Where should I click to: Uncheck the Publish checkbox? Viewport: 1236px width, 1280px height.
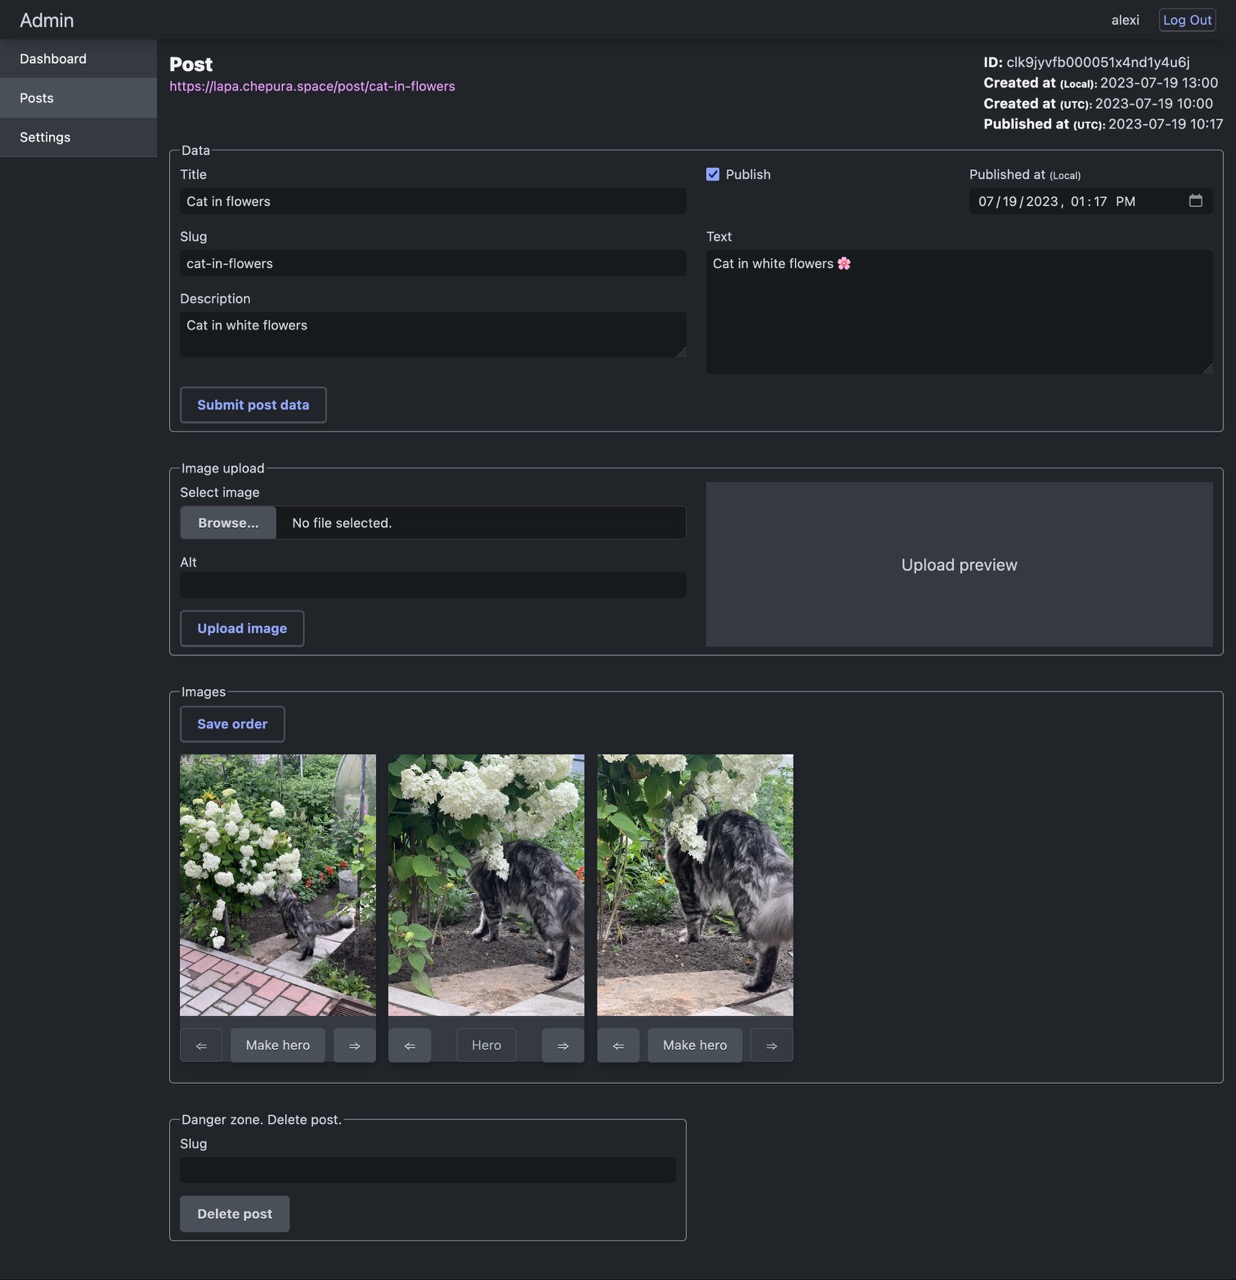(712, 173)
